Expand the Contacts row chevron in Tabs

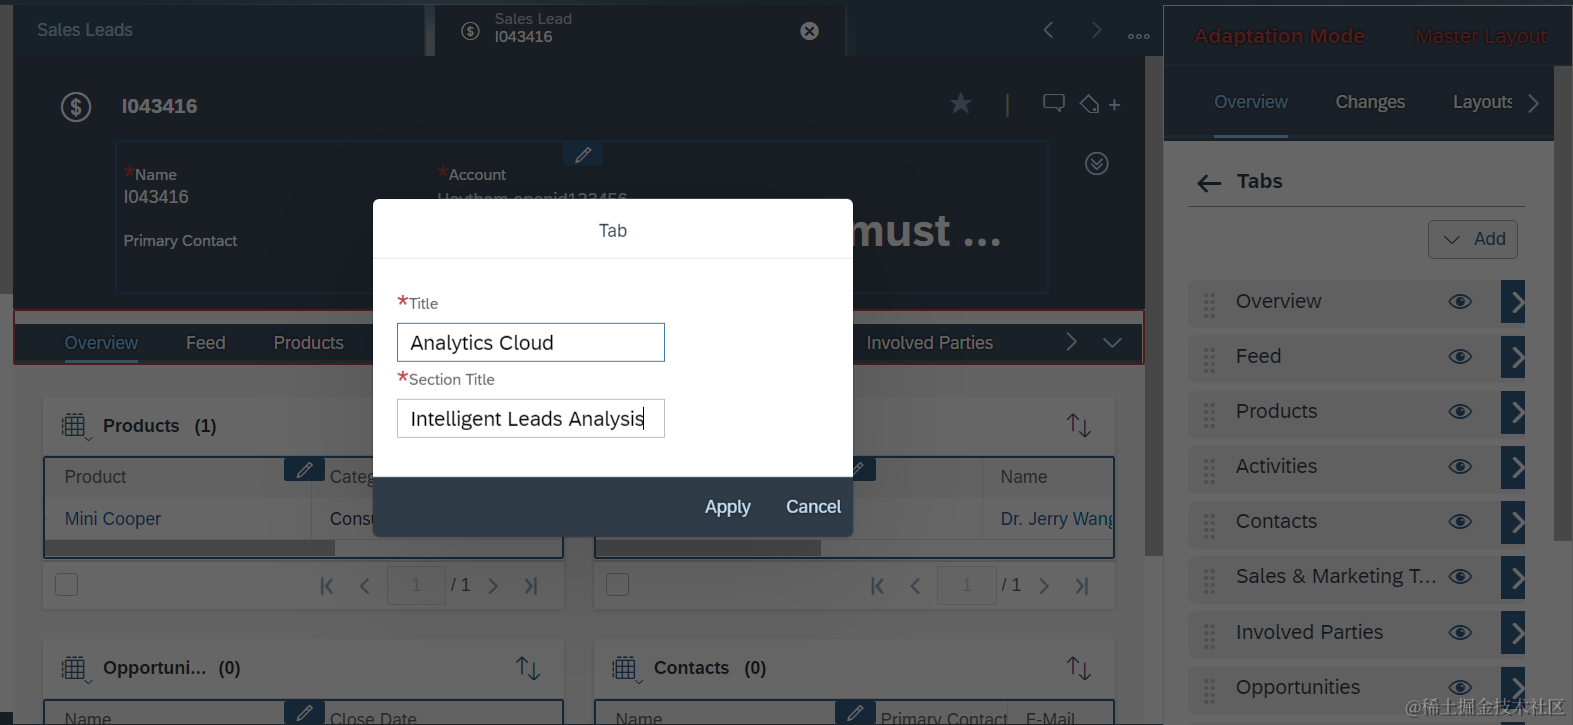pos(1513,521)
